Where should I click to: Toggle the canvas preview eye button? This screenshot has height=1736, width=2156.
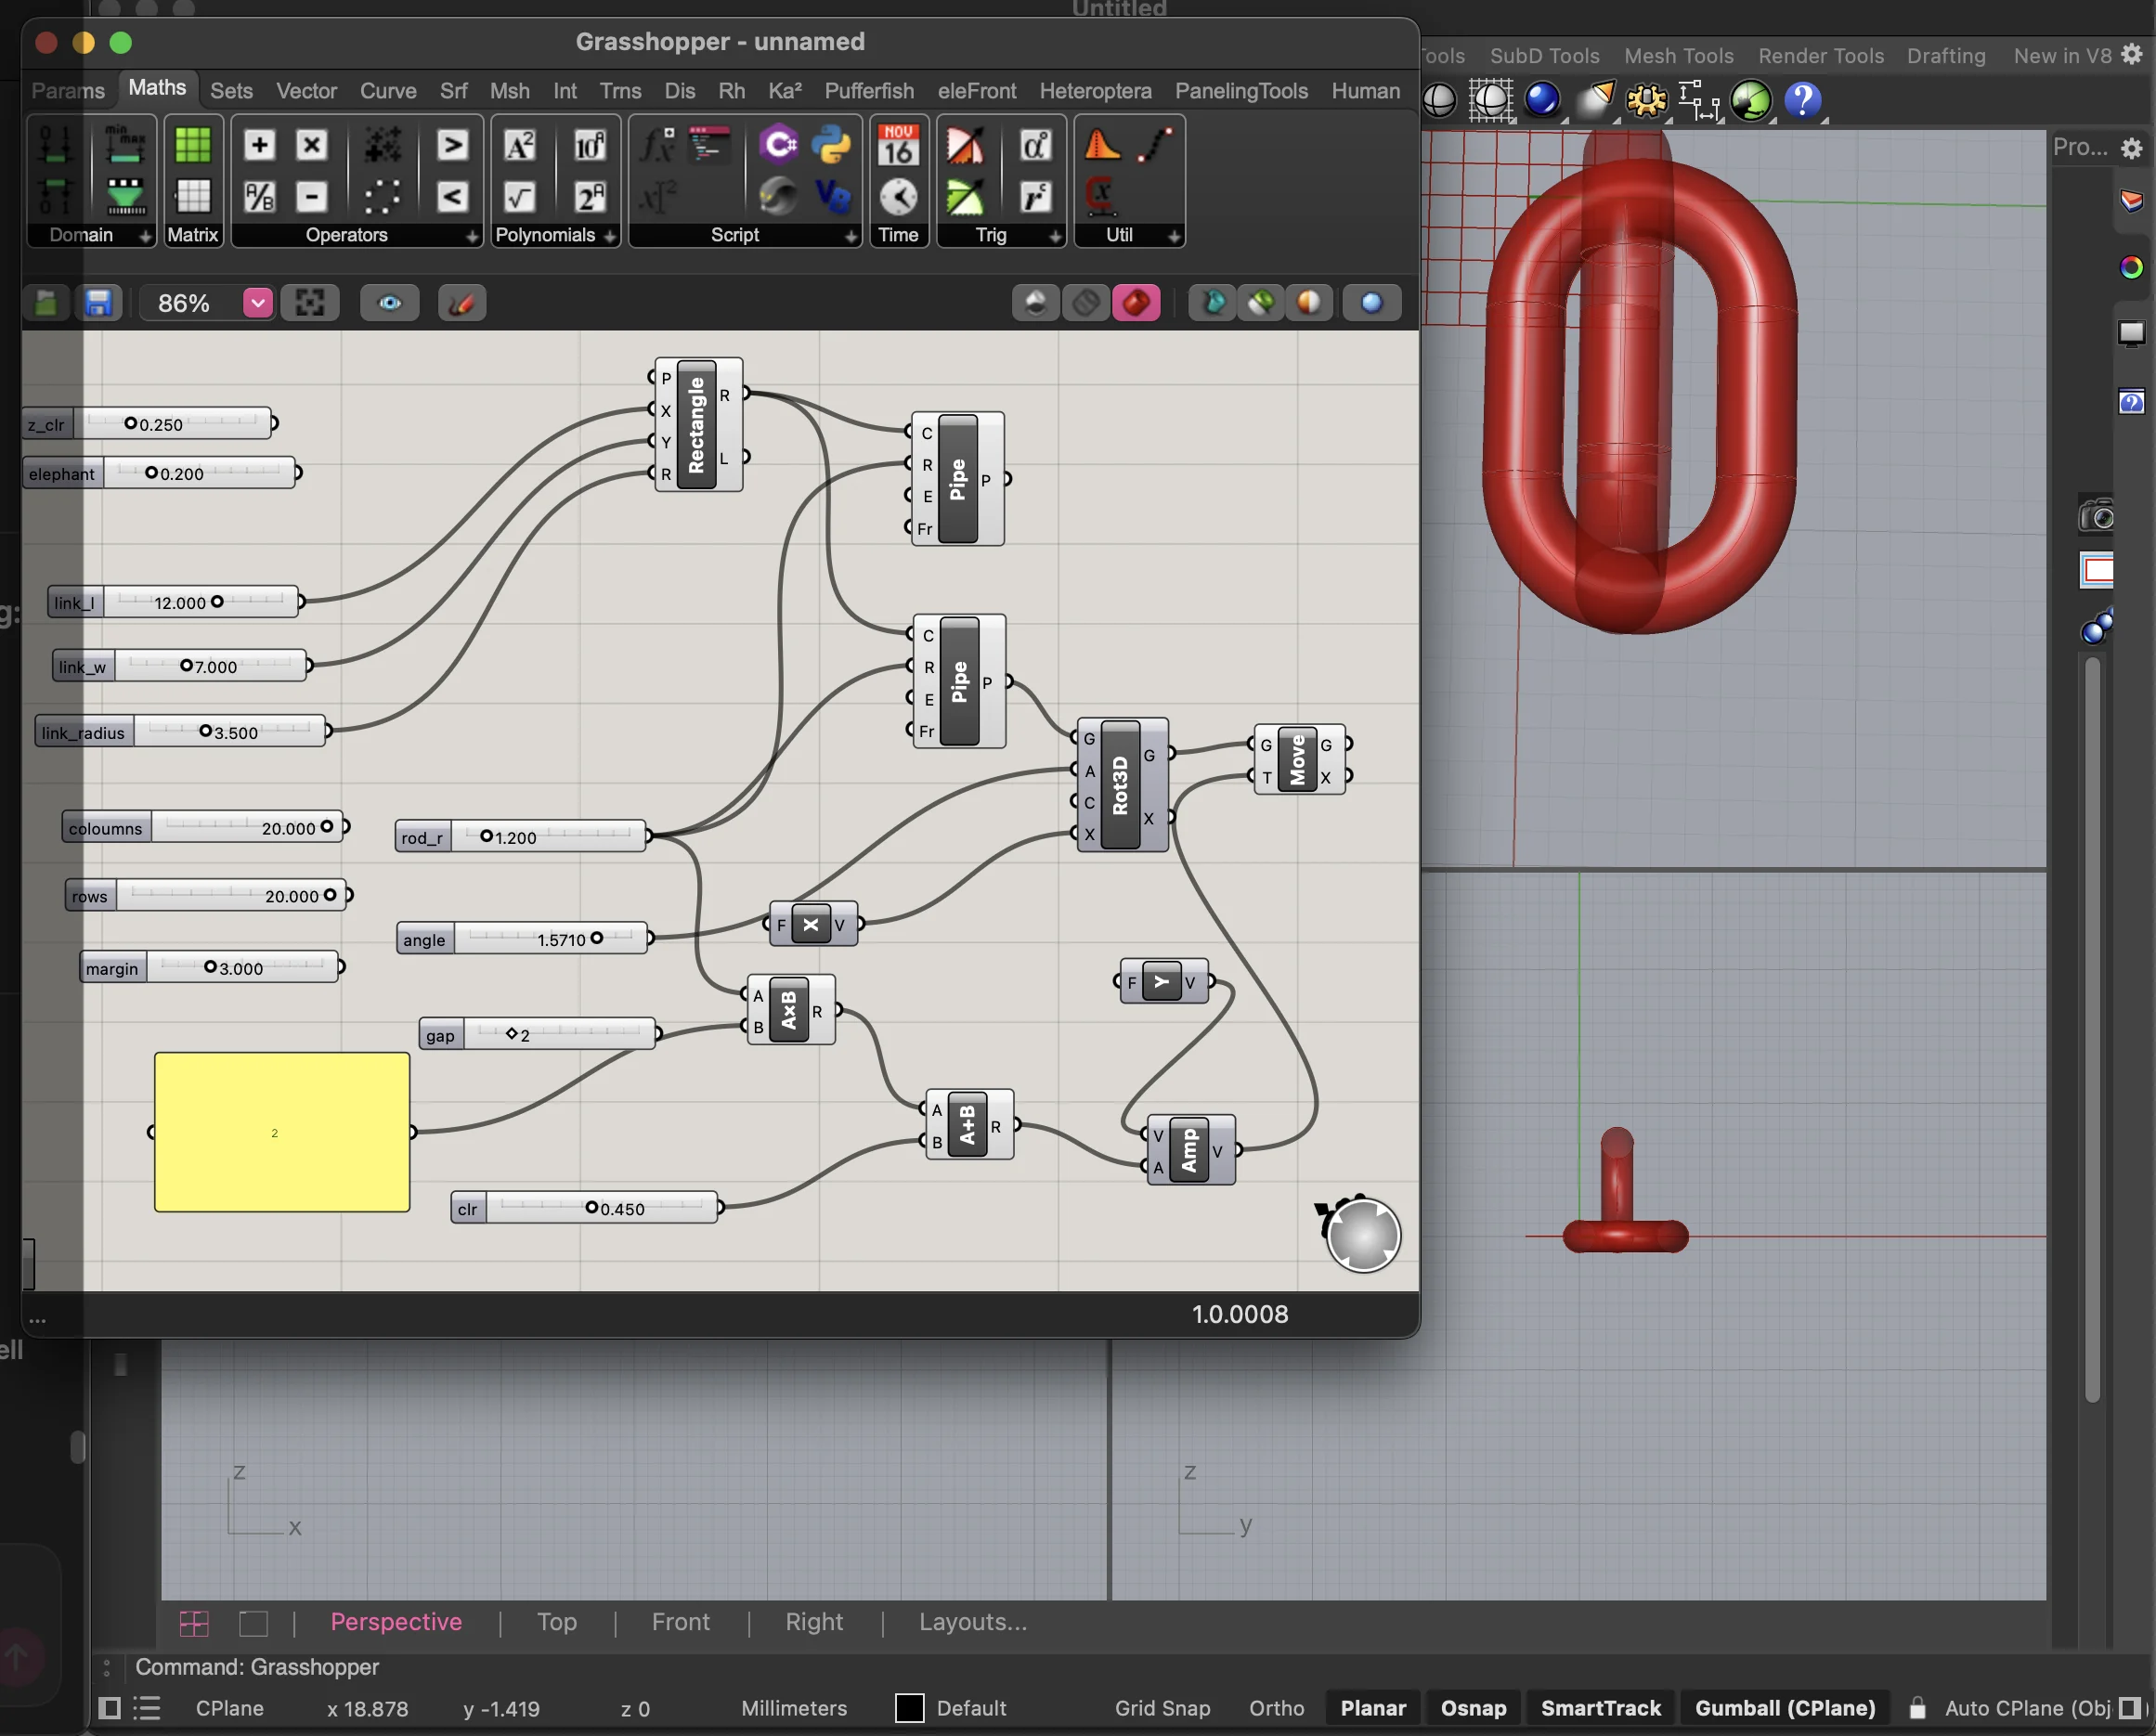pyautogui.click(x=389, y=303)
